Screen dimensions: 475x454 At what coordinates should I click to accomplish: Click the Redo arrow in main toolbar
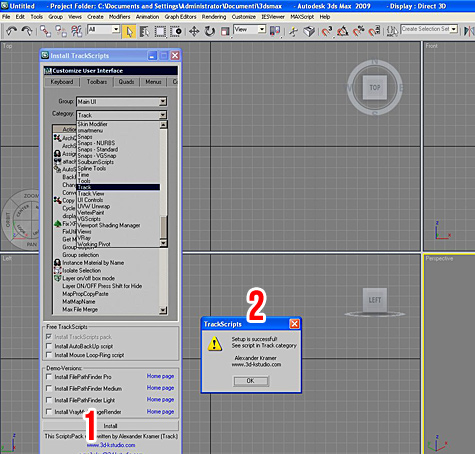tap(27, 31)
